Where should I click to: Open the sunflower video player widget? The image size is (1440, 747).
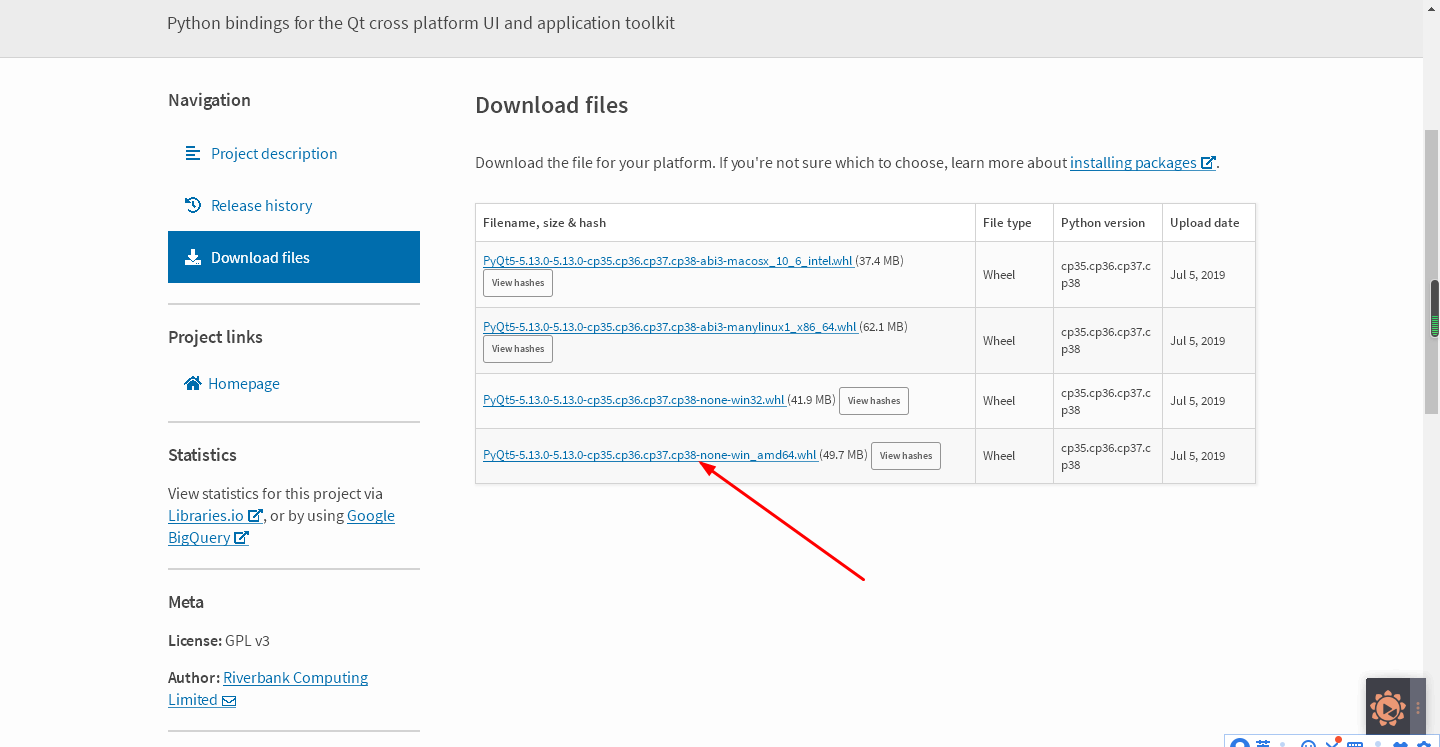point(1388,708)
